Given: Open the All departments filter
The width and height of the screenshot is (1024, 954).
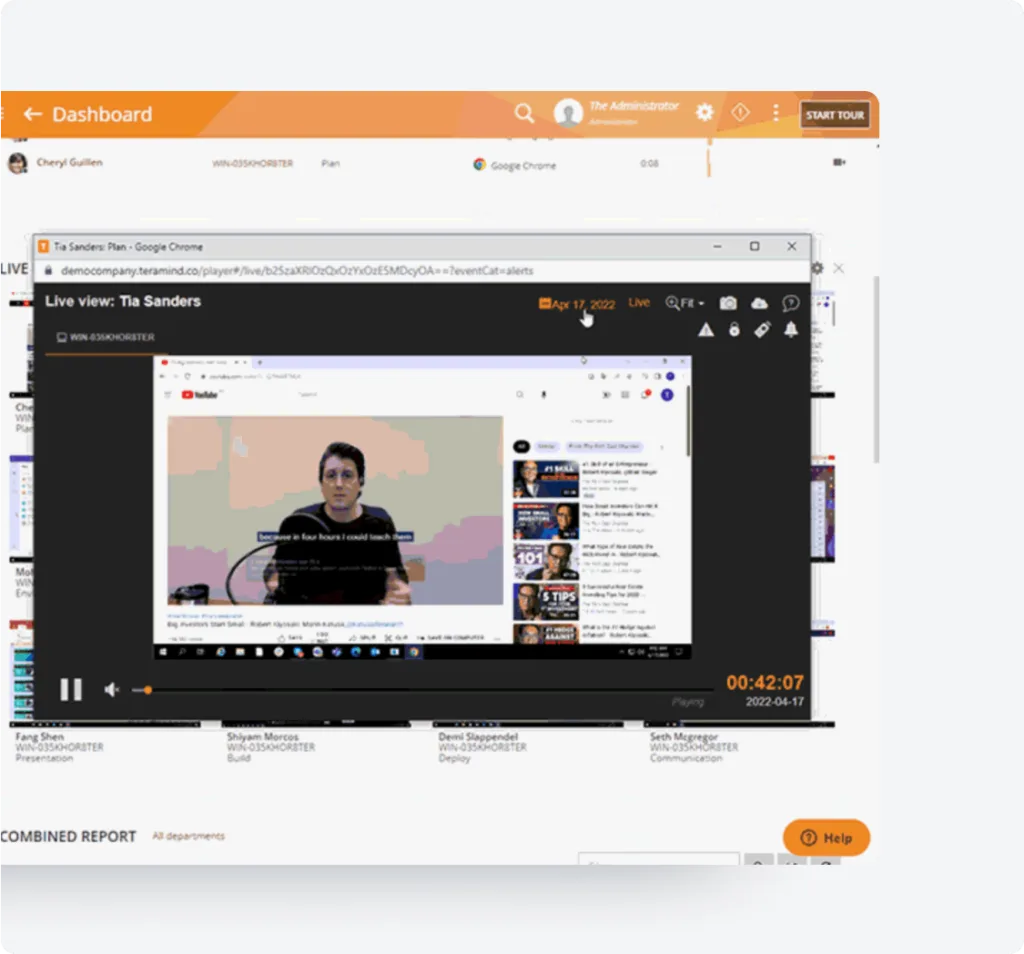Looking at the screenshot, I should [188, 836].
